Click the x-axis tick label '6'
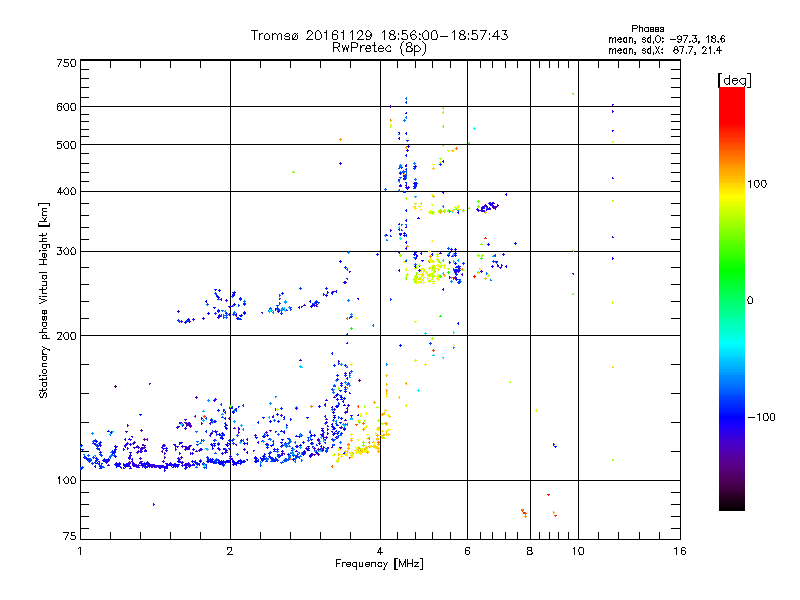 tap(467, 551)
